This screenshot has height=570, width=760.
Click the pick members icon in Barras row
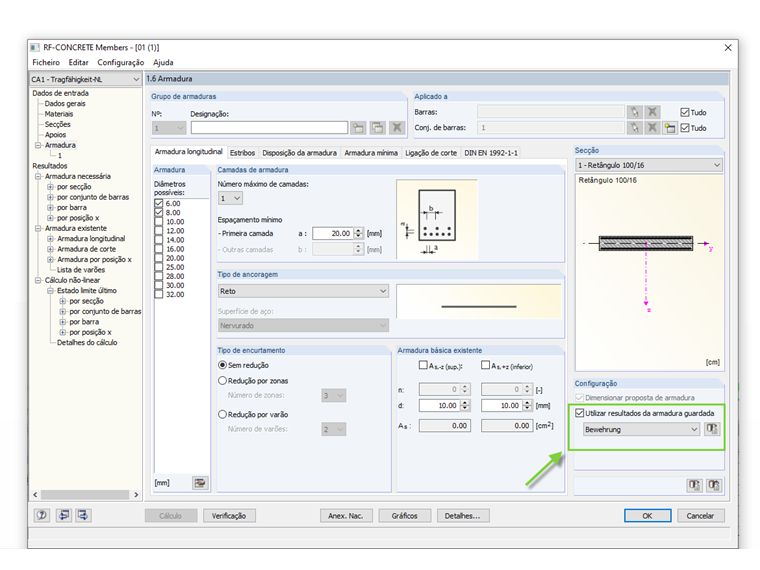634,112
